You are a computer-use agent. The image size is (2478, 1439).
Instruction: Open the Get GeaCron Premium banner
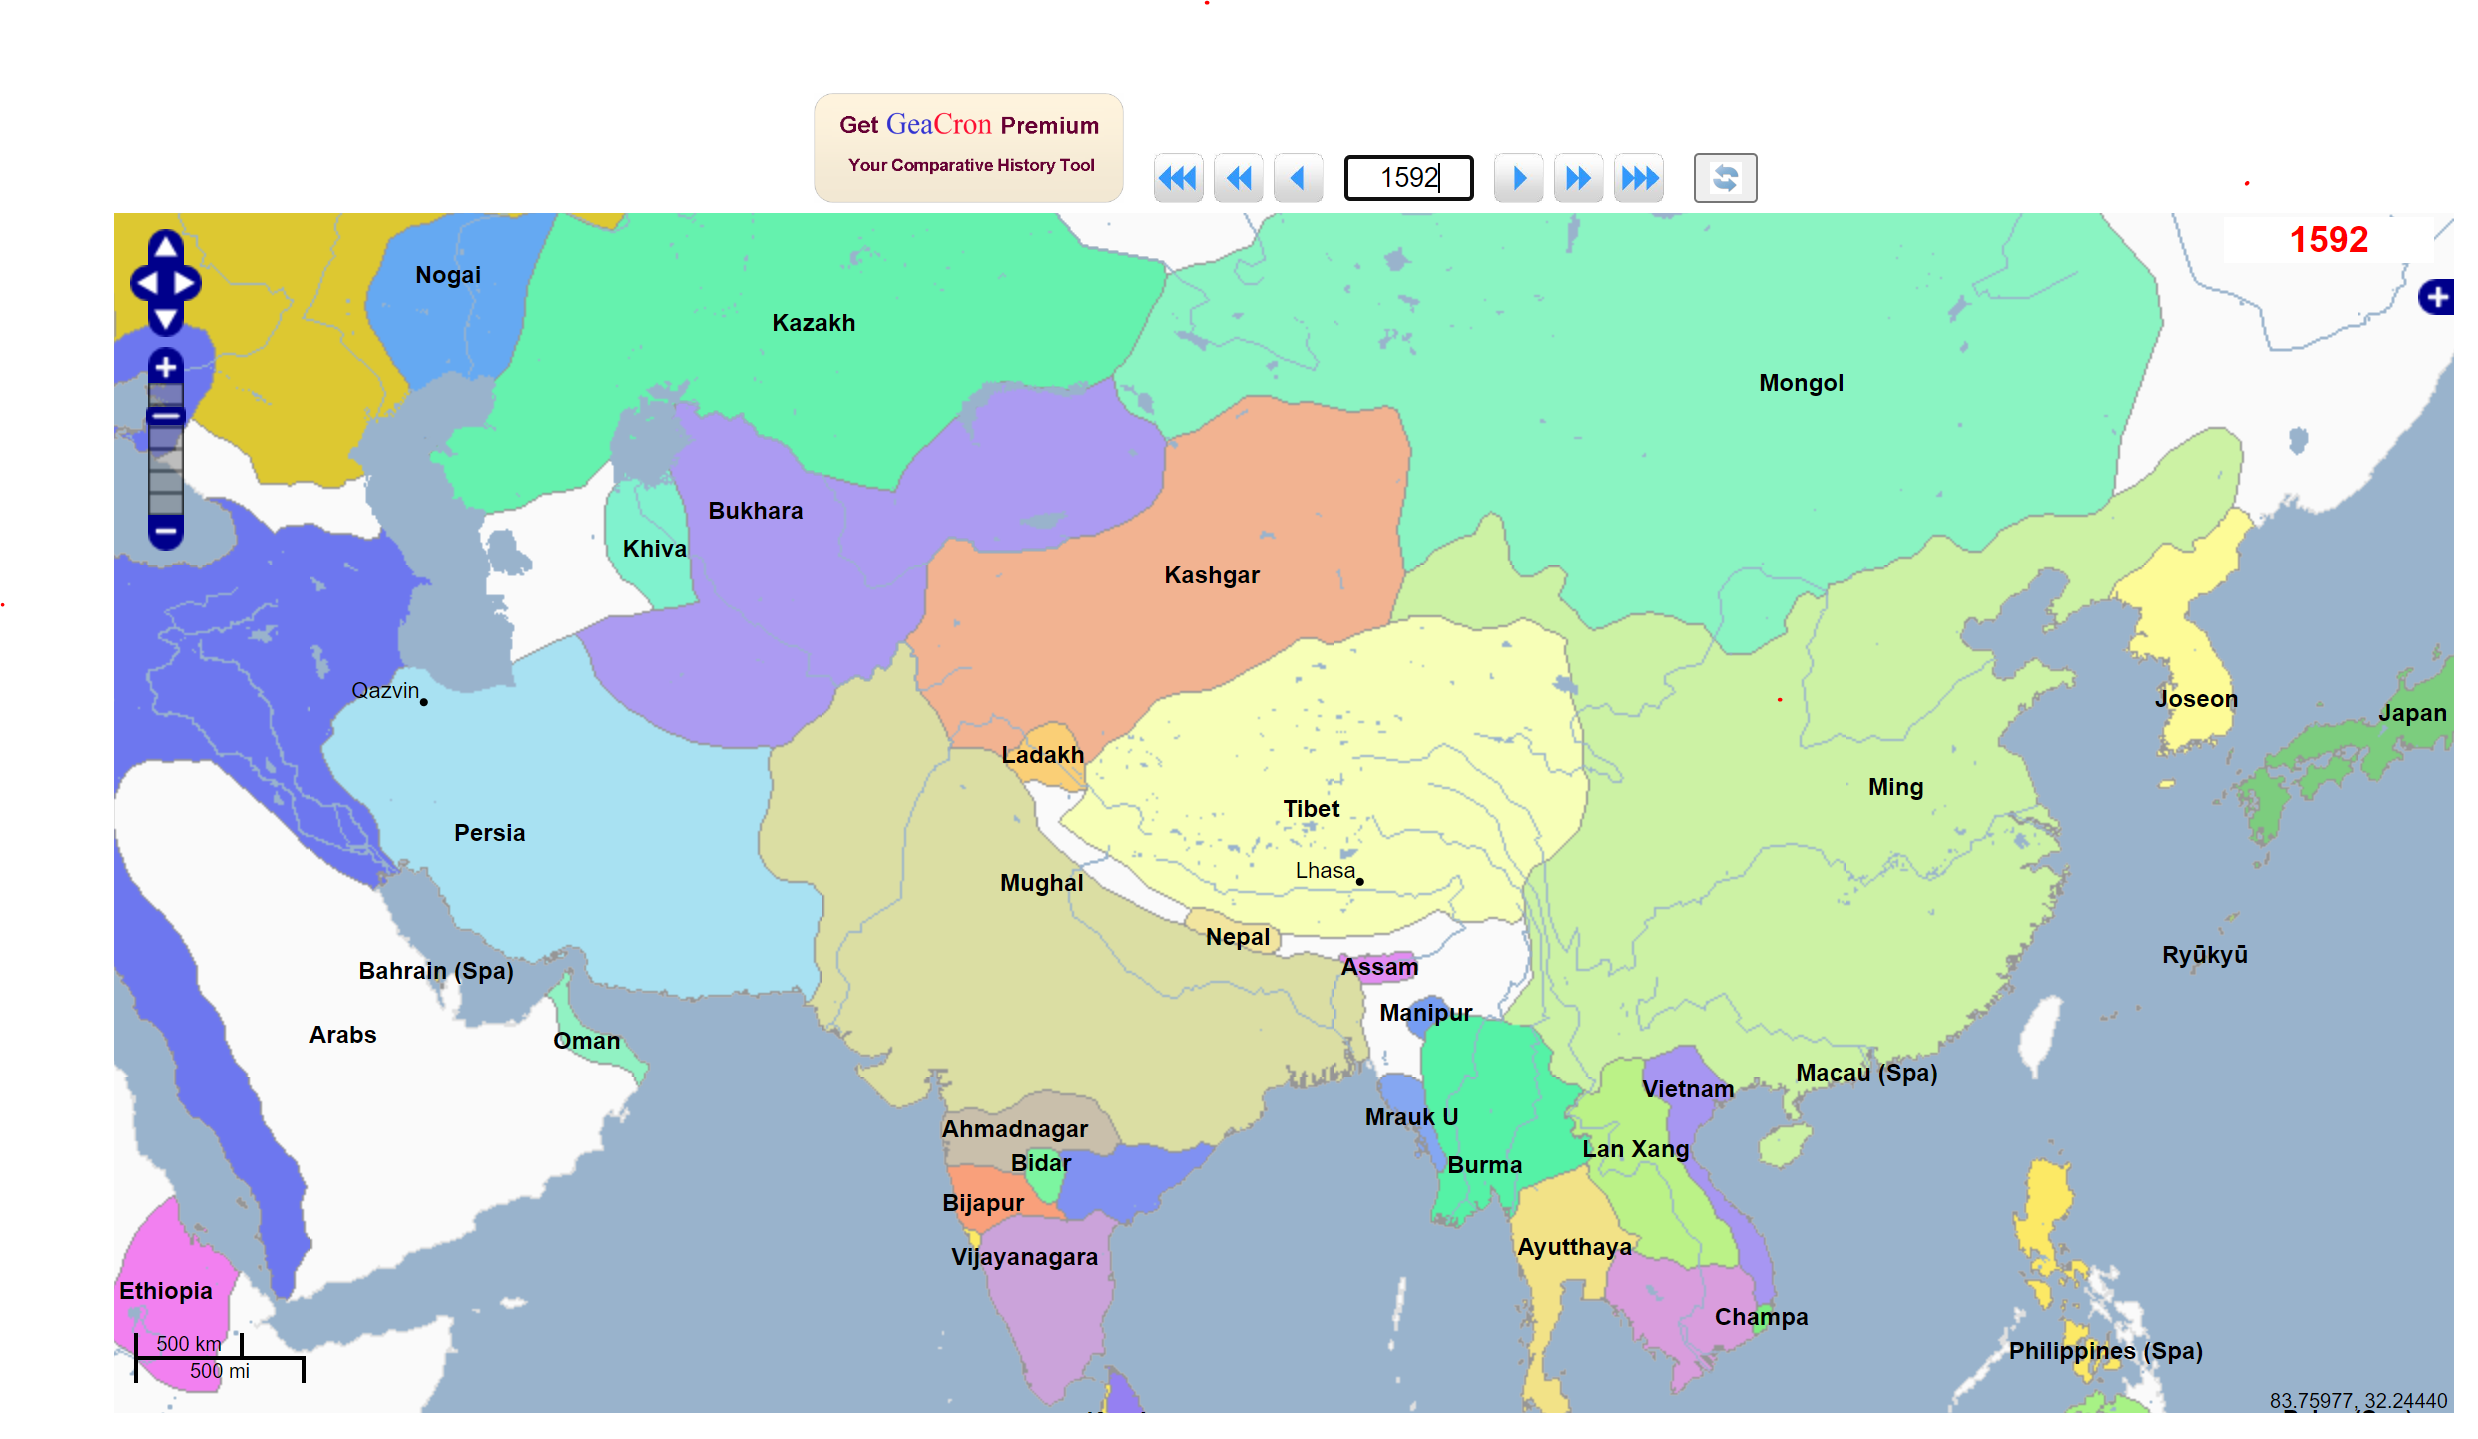(968, 147)
